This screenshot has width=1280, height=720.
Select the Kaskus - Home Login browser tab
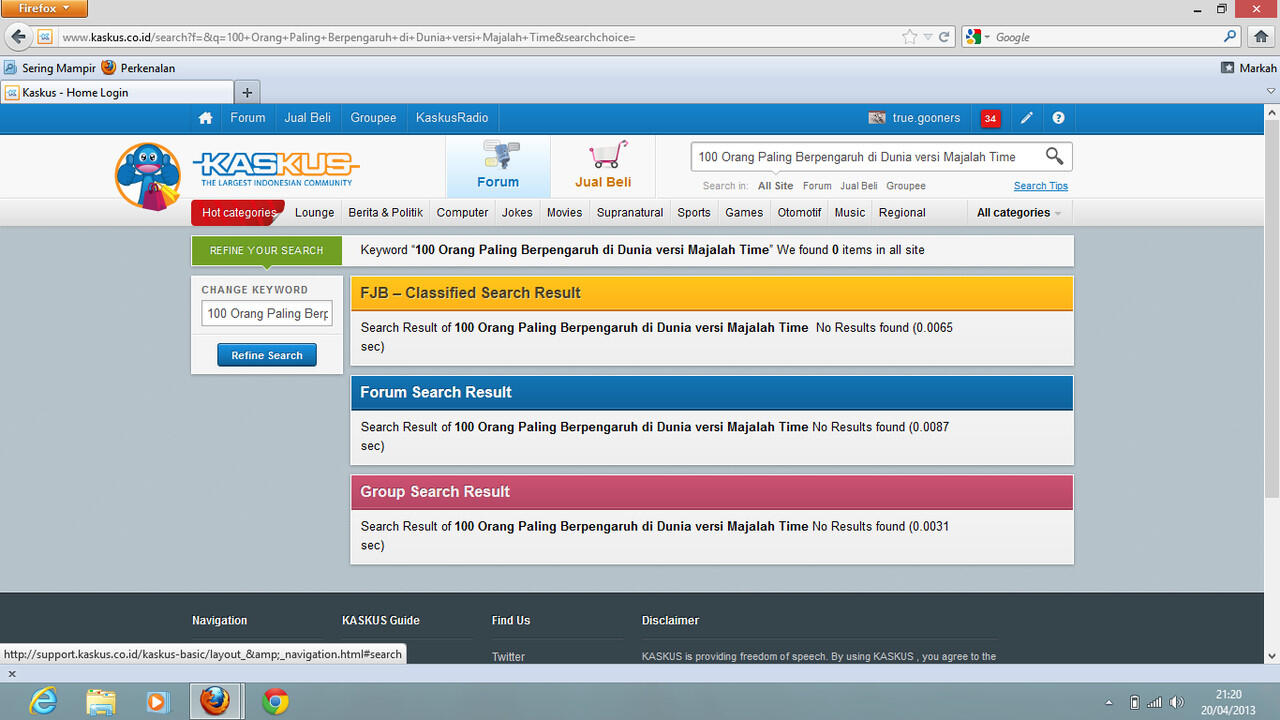117,92
